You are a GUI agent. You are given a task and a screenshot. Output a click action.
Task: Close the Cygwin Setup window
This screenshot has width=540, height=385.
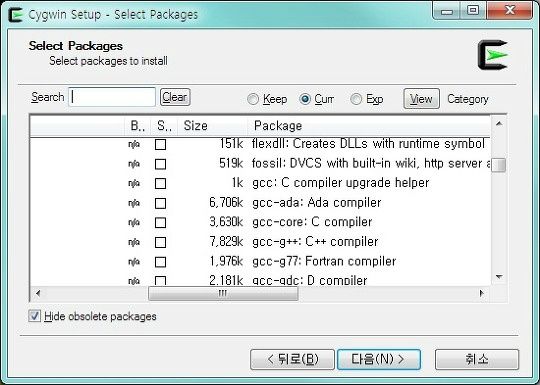[510, 11]
